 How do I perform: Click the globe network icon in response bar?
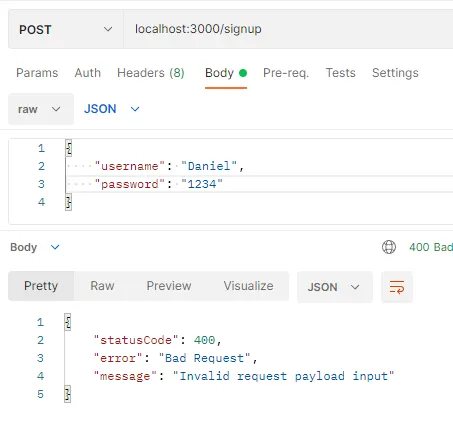pyautogui.click(x=389, y=247)
